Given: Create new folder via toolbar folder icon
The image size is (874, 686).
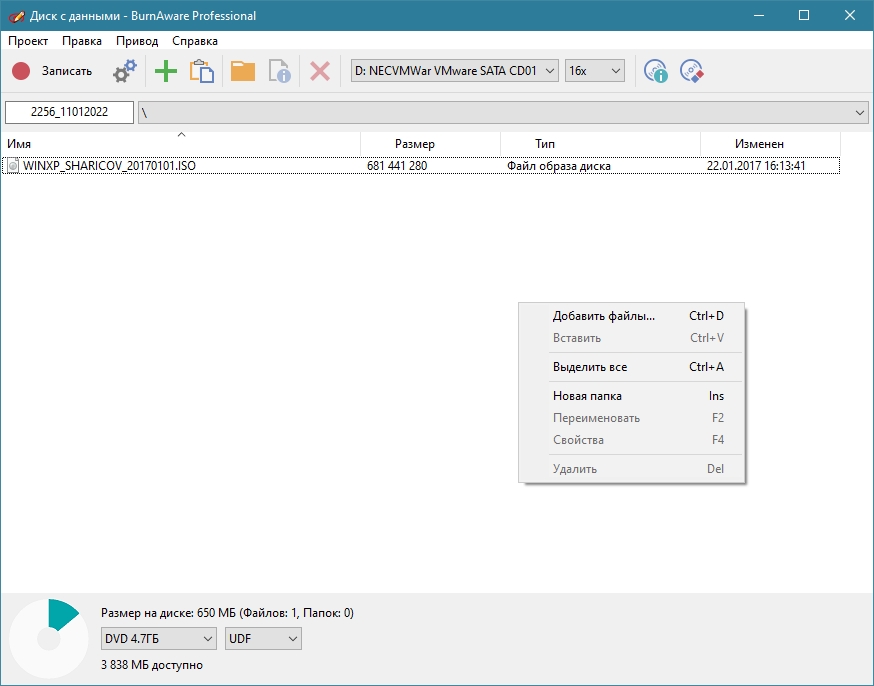Looking at the screenshot, I should [243, 71].
